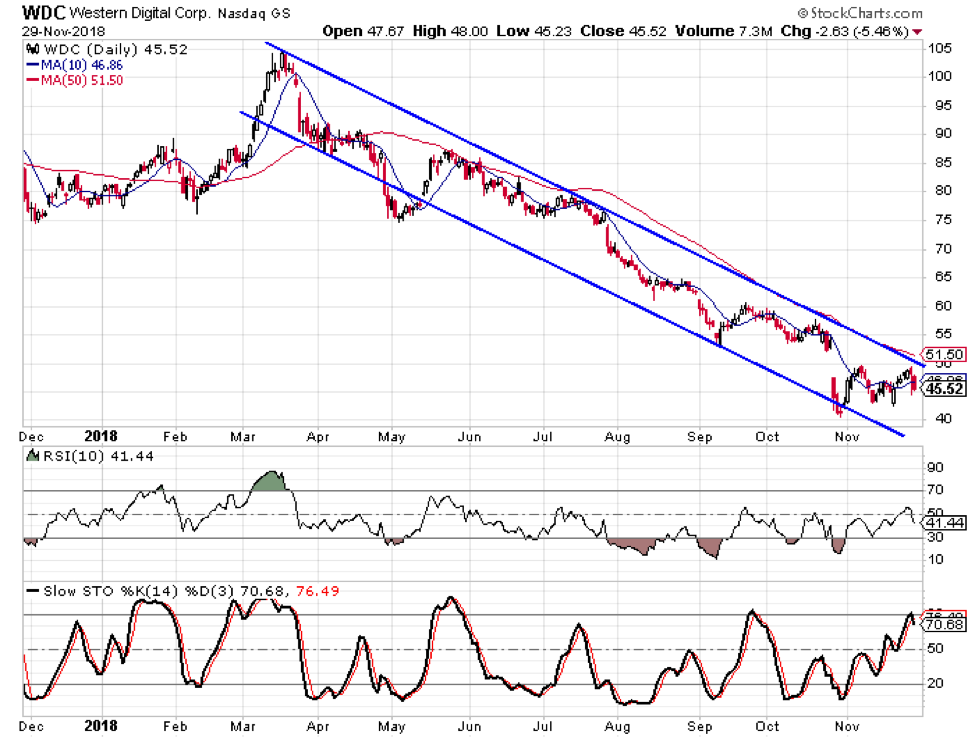Viewport: 974px width, 737px height.
Task: Select the Low 45.23 value
Action: (x=534, y=31)
